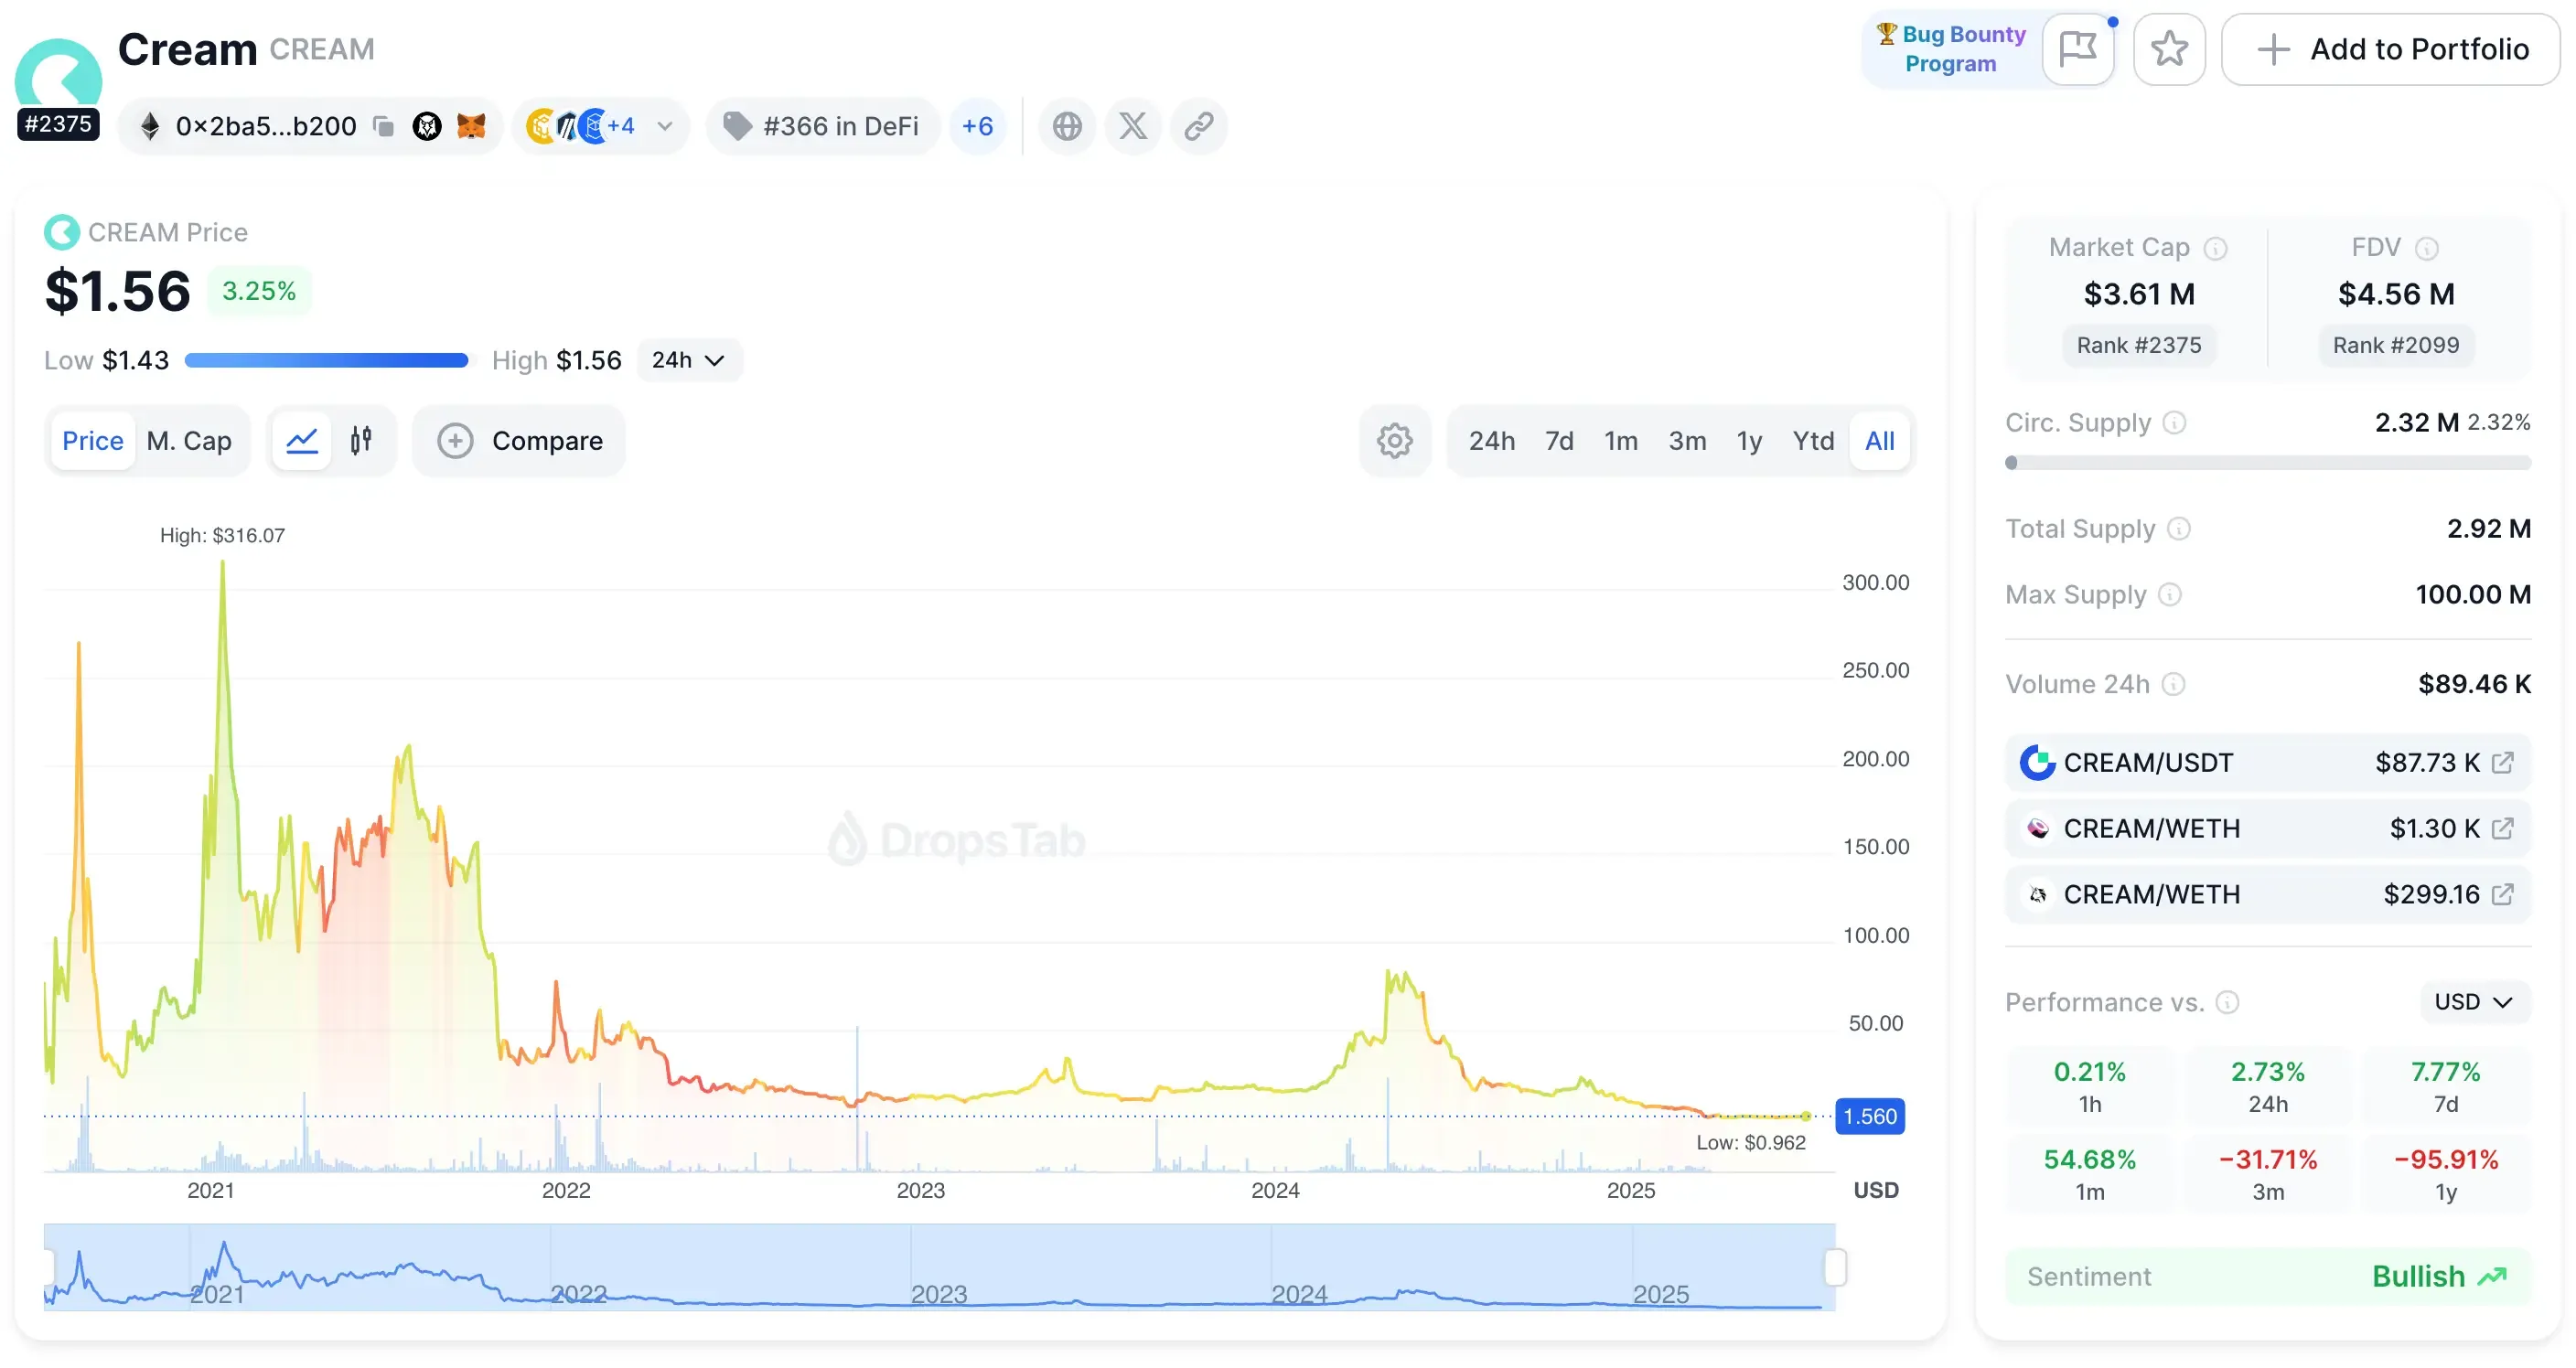This screenshot has height=1368, width=2576.
Task: Click right handle of chart range slider
Action: pos(1835,1268)
